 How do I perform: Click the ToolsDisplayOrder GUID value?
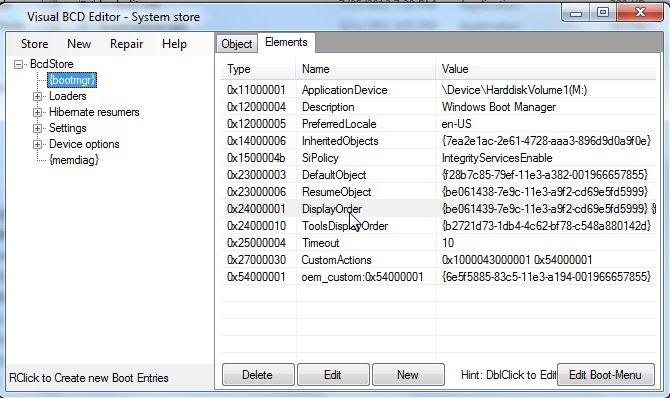click(x=546, y=226)
